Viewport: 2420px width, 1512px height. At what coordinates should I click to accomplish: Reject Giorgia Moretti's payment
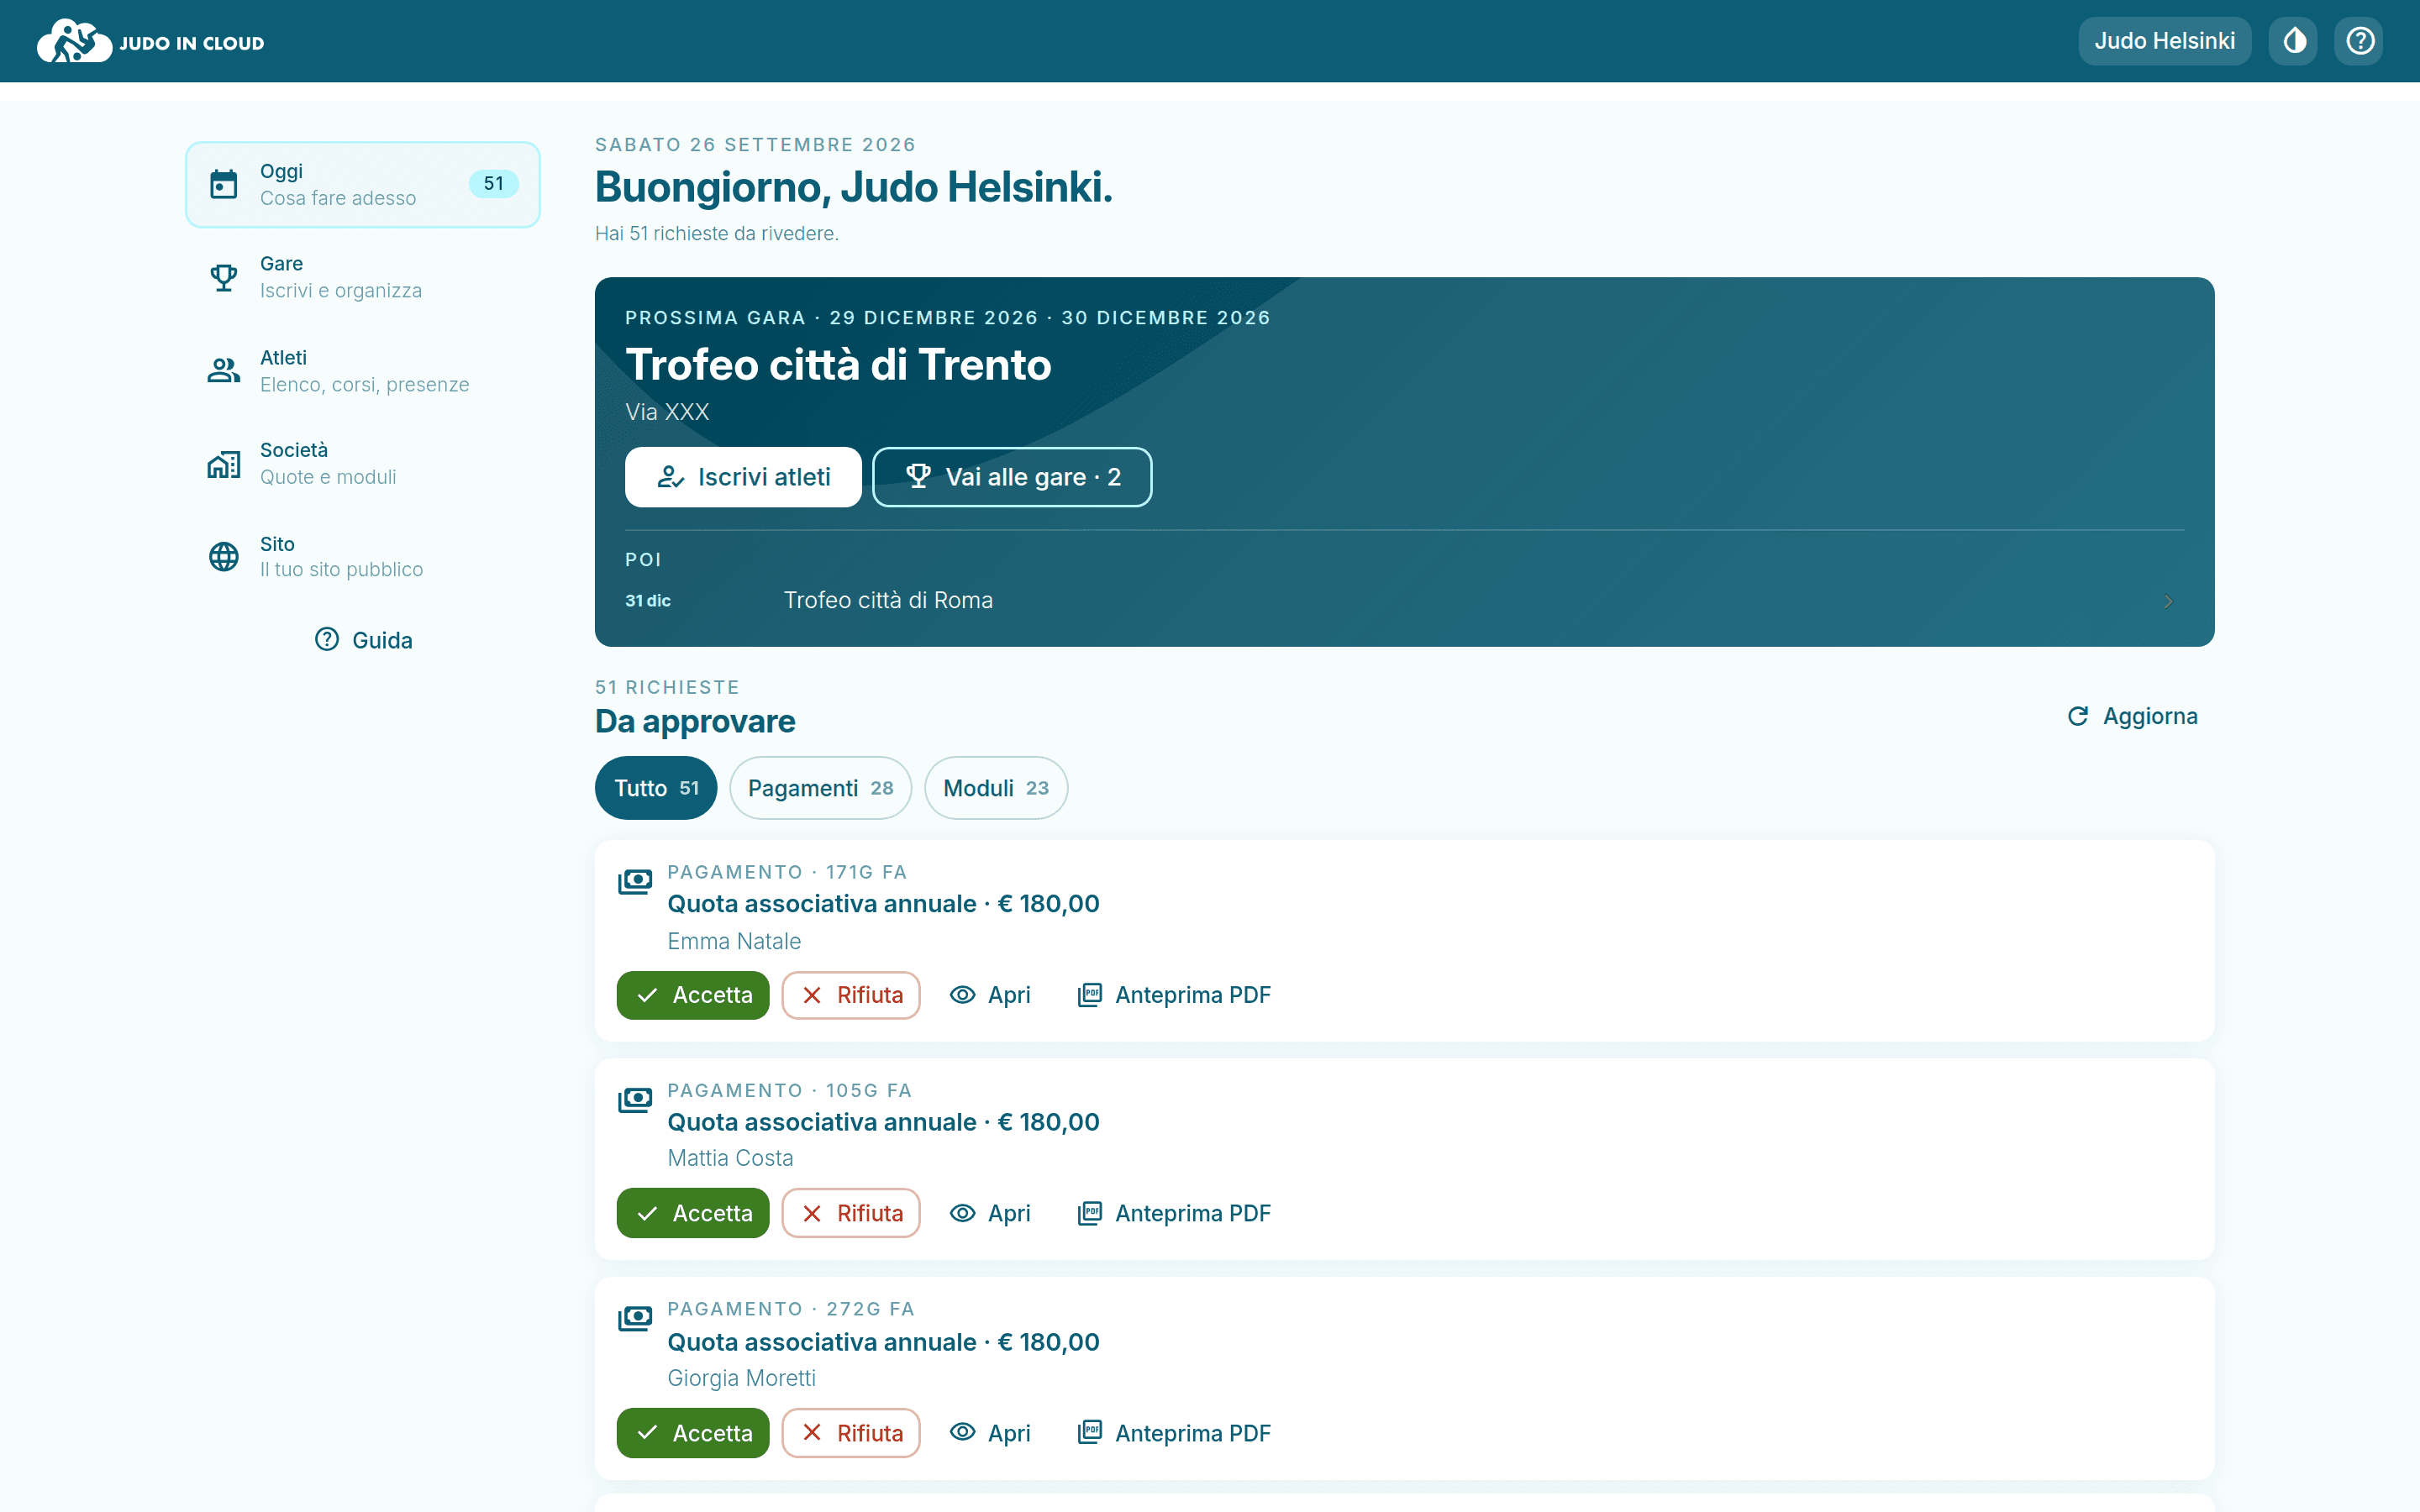coord(851,1433)
